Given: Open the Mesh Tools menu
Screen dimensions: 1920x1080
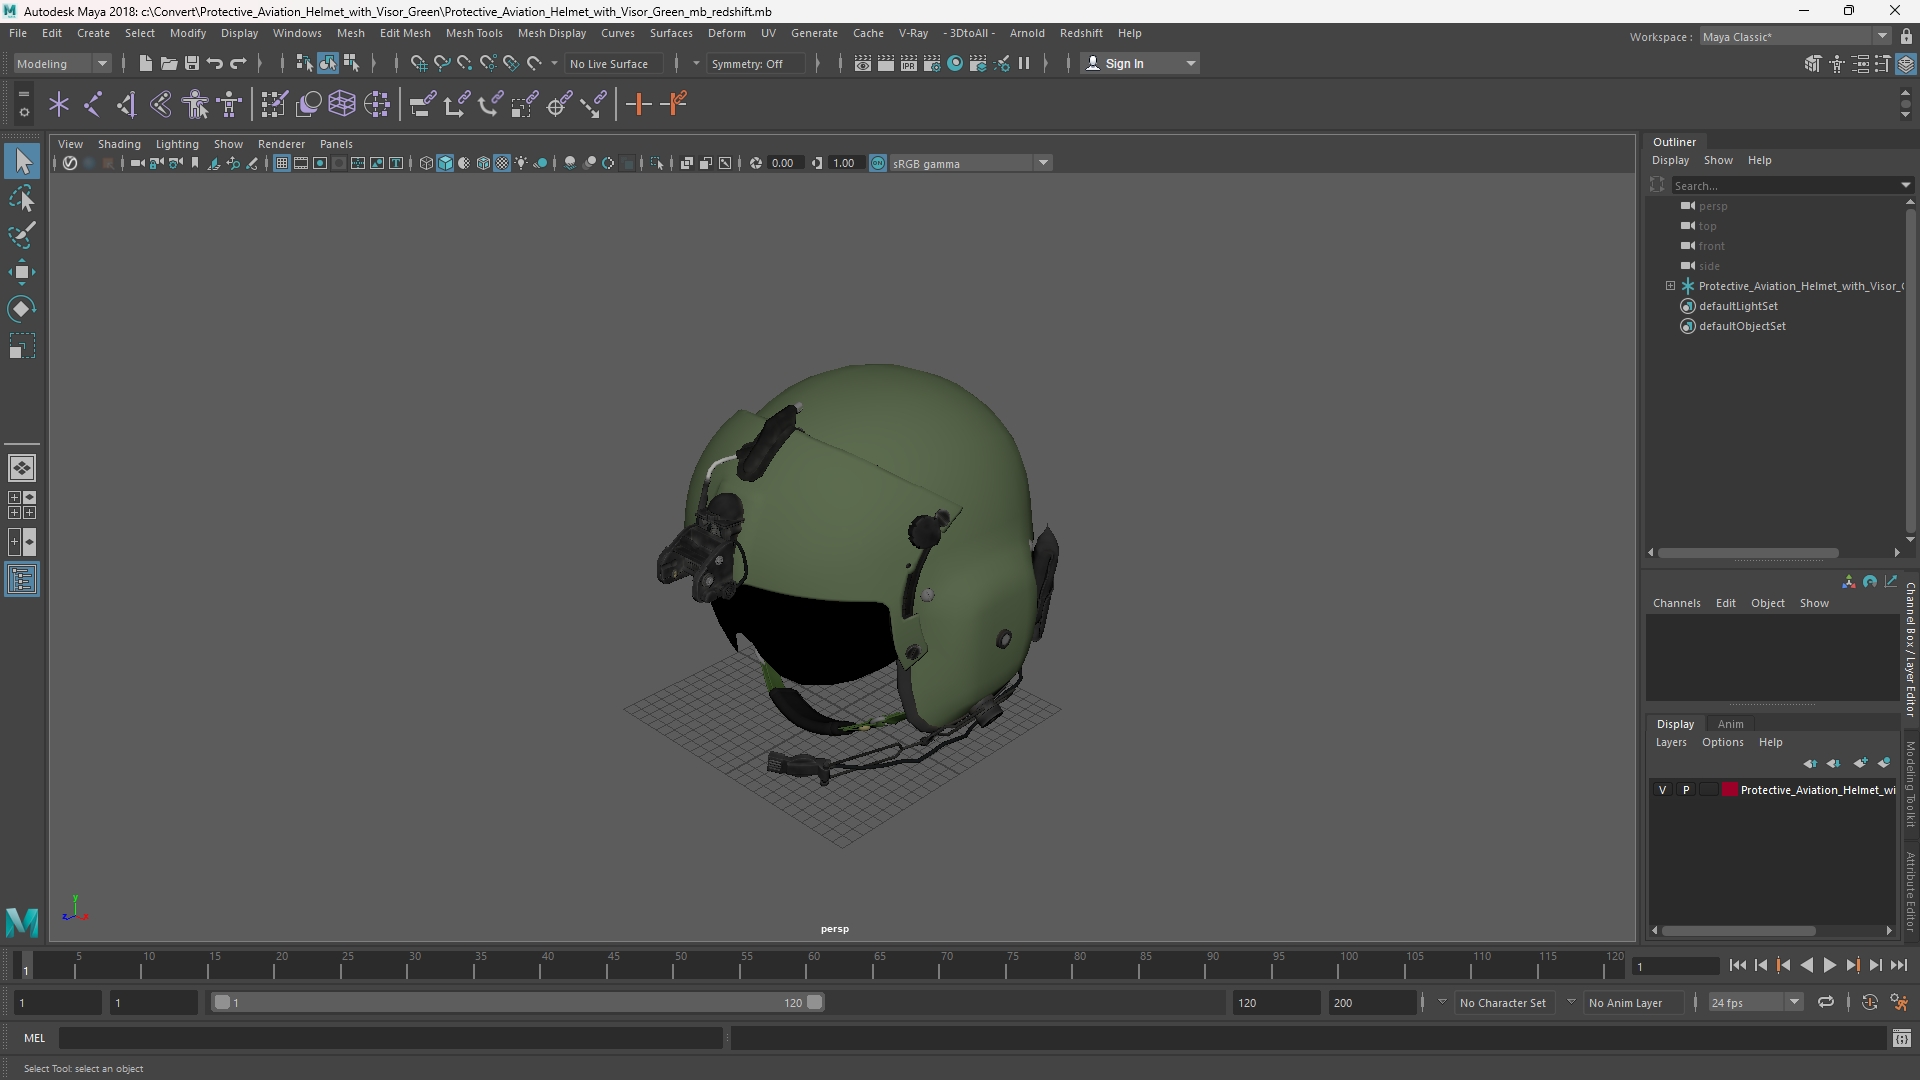Looking at the screenshot, I should point(473,33).
